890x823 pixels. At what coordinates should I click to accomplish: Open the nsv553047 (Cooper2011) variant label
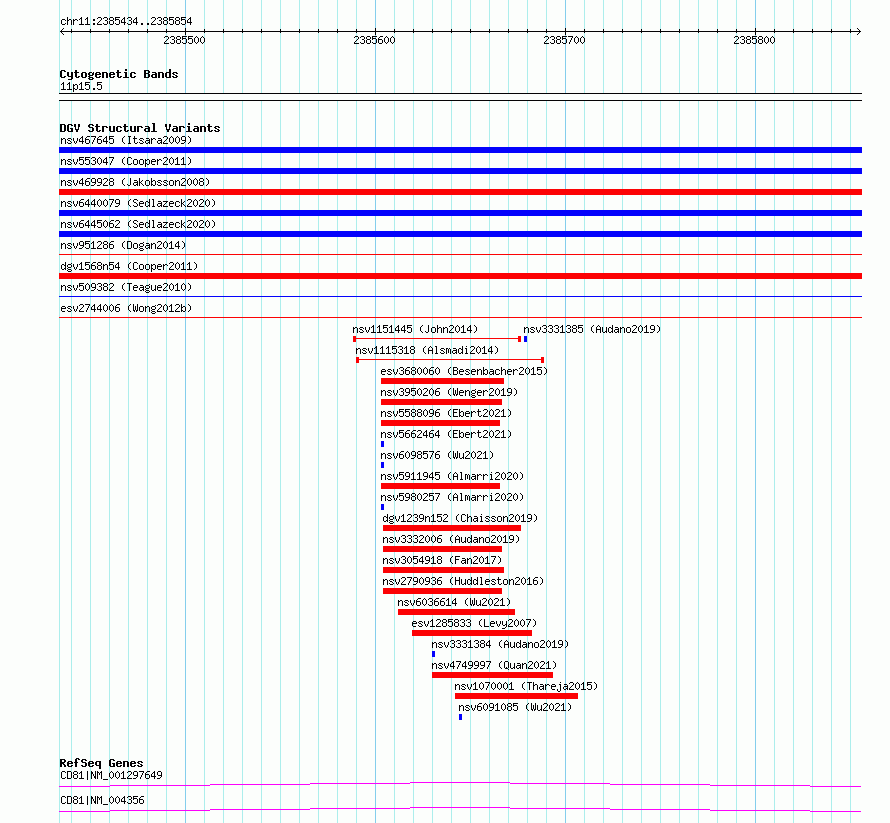[126, 161]
